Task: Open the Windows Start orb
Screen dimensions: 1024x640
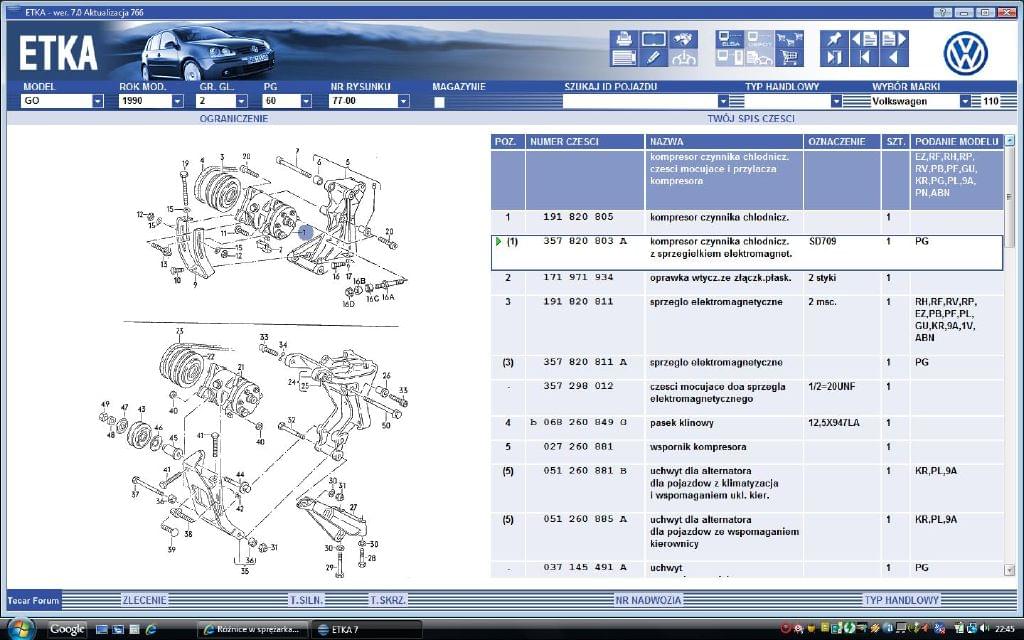Action: [20, 628]
